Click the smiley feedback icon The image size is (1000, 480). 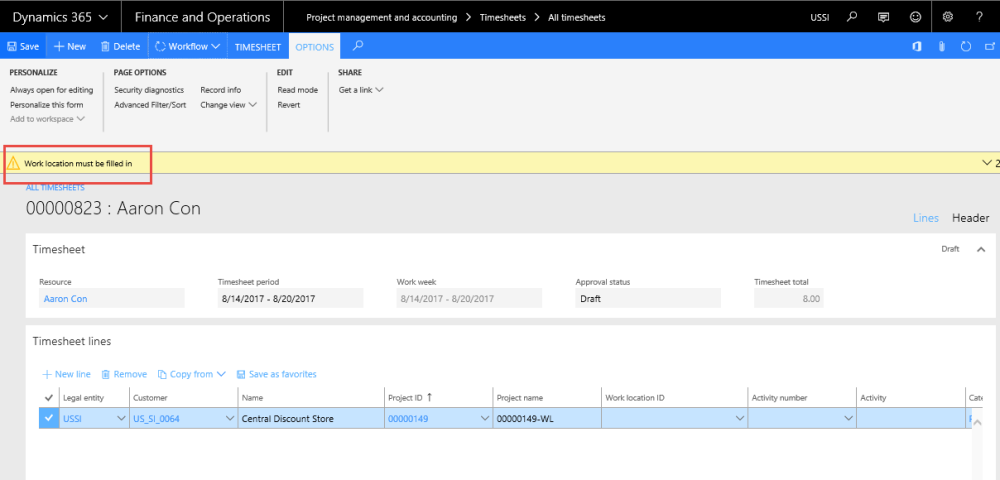point(915,17)
